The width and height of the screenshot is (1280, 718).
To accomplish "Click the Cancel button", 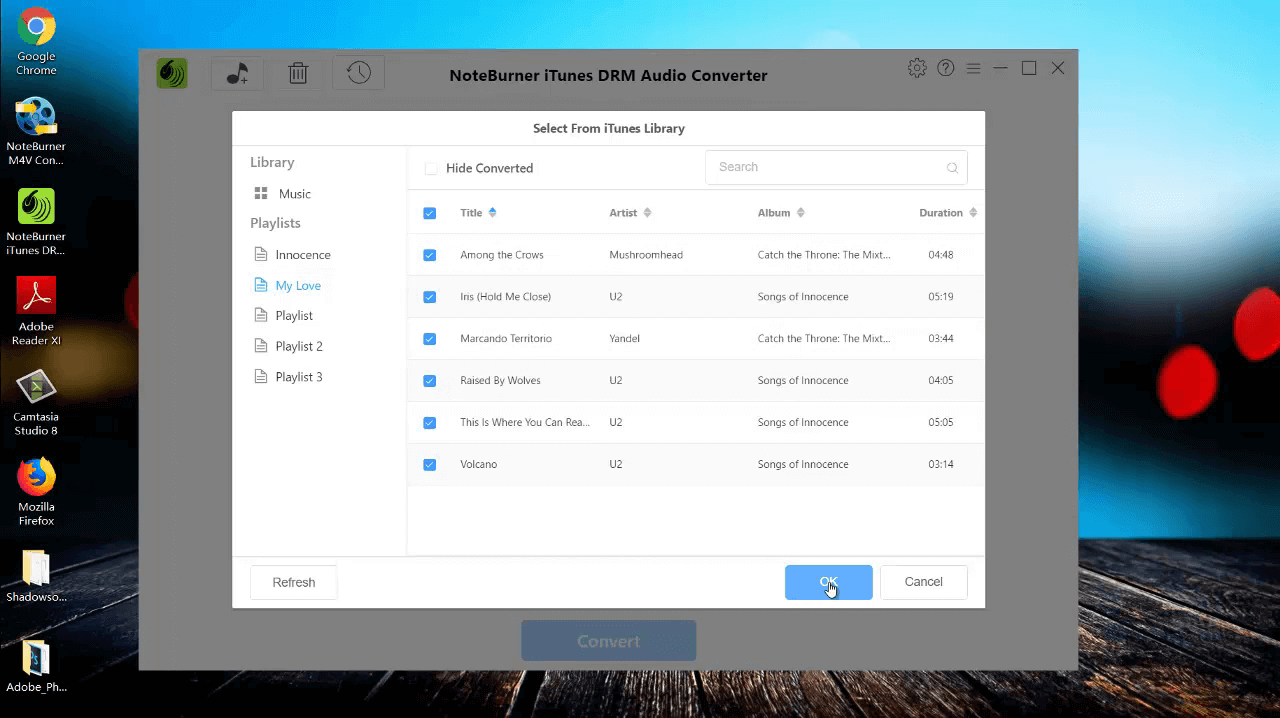I will click(x=923, y=582).
